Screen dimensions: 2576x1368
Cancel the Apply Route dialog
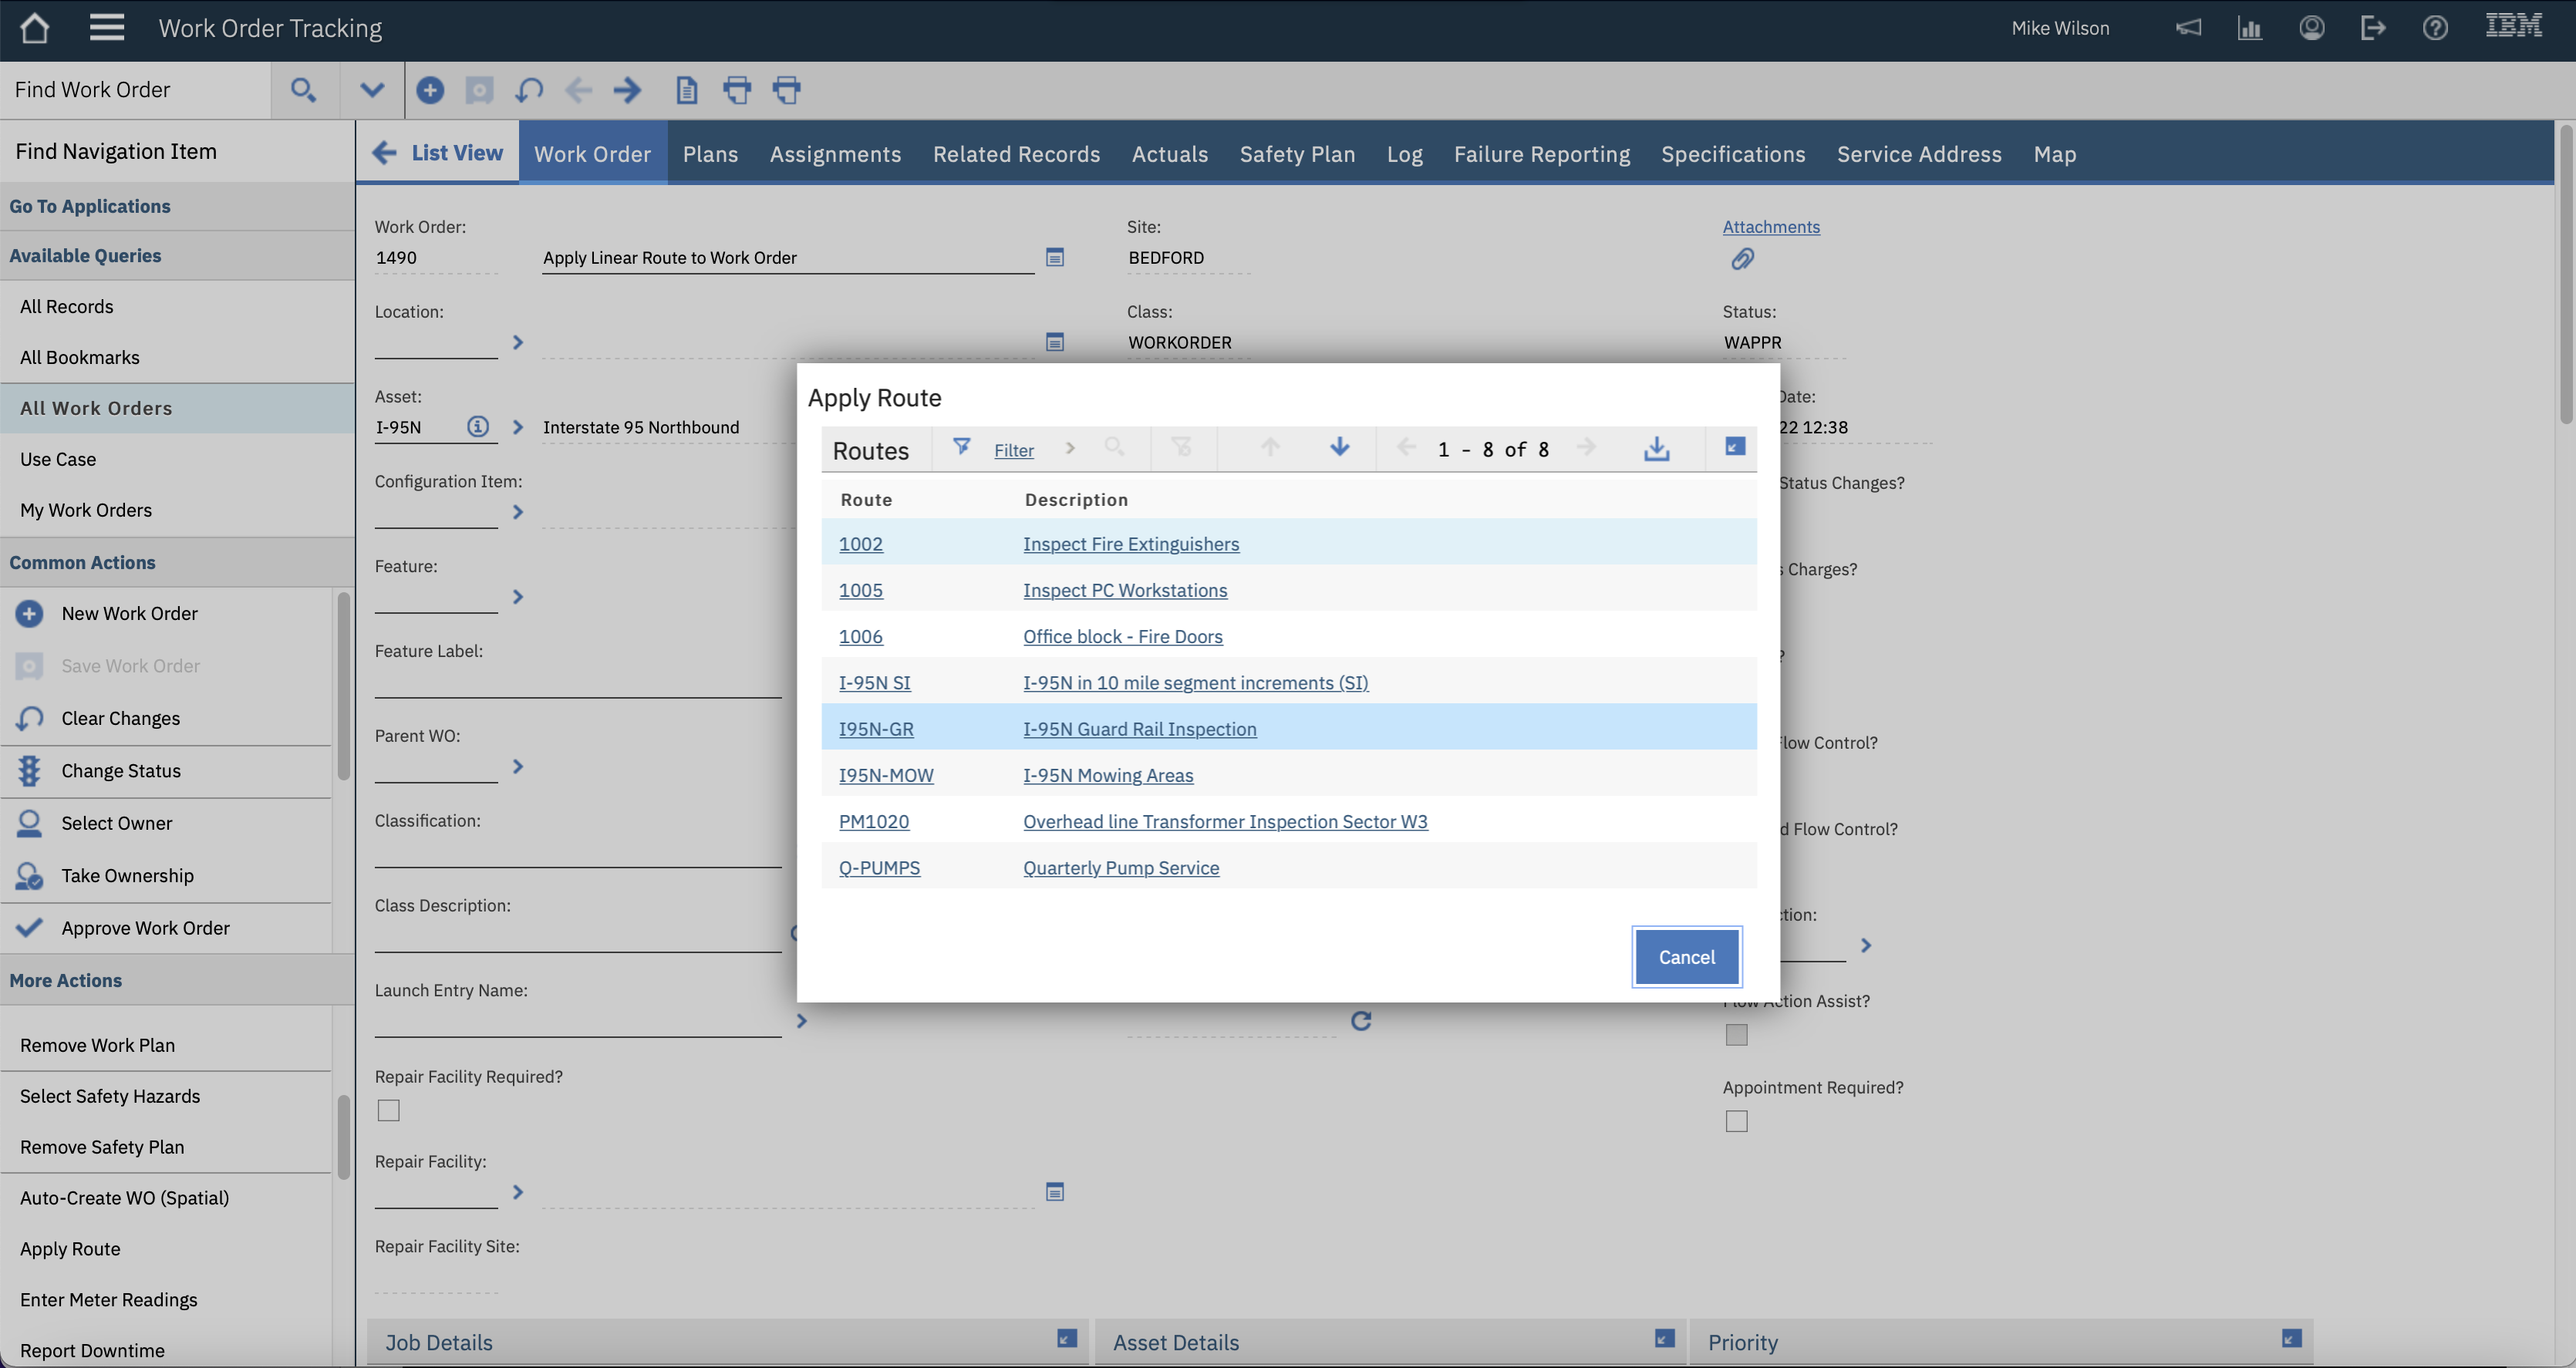(x=1686, y=957)
